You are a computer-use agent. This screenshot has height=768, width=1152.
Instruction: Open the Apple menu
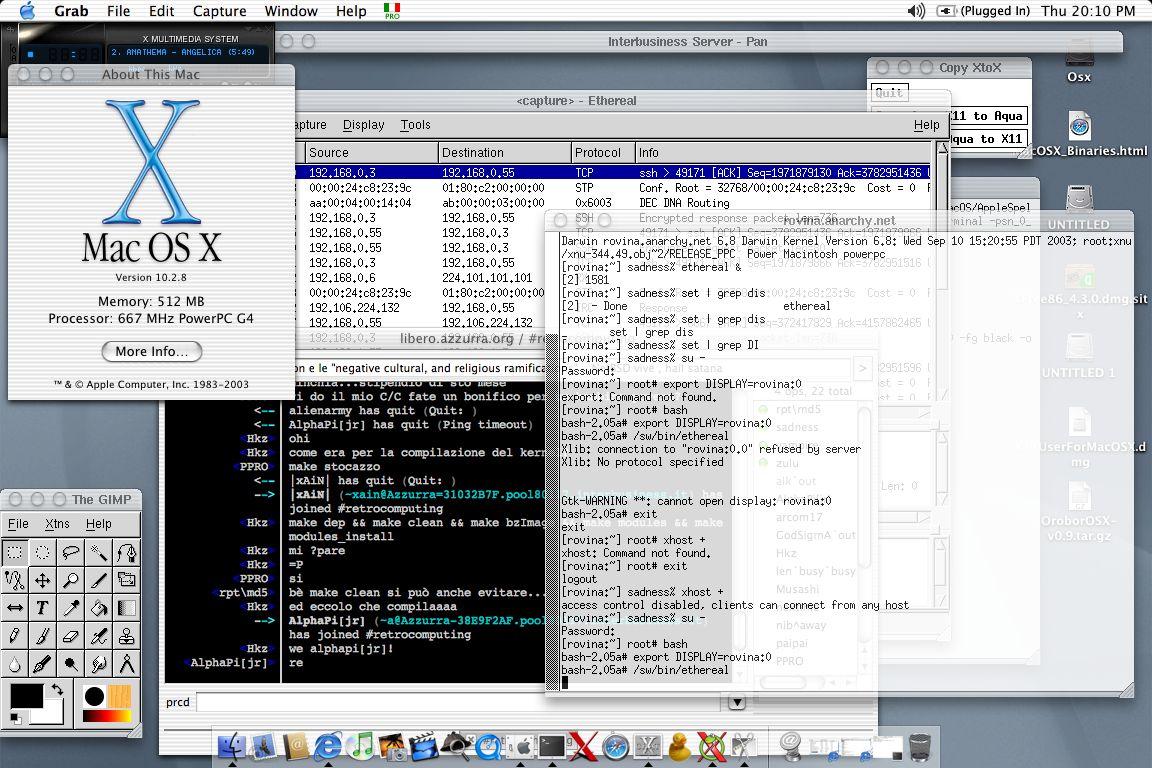tap(27, 10)
